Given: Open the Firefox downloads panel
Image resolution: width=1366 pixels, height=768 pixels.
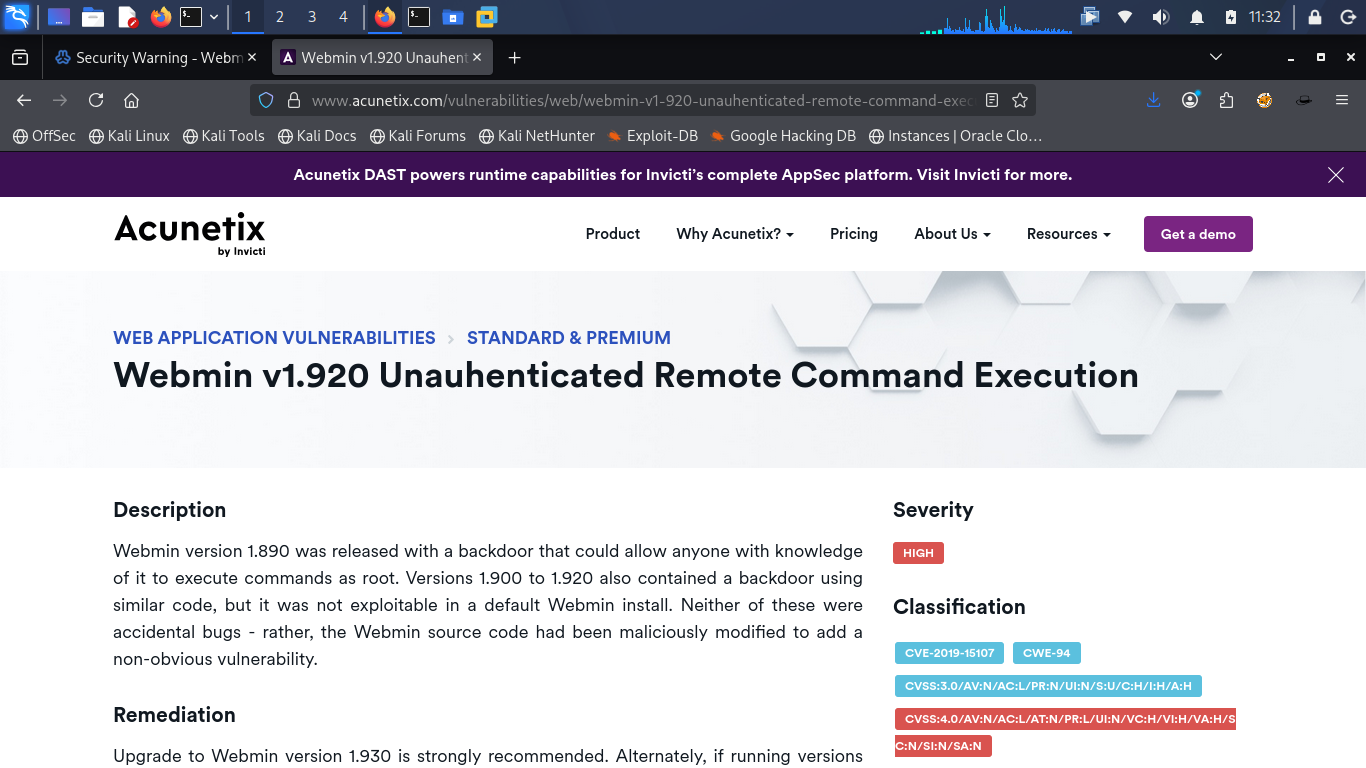Looking at the screenshot, I should [x=1153, y=100].
